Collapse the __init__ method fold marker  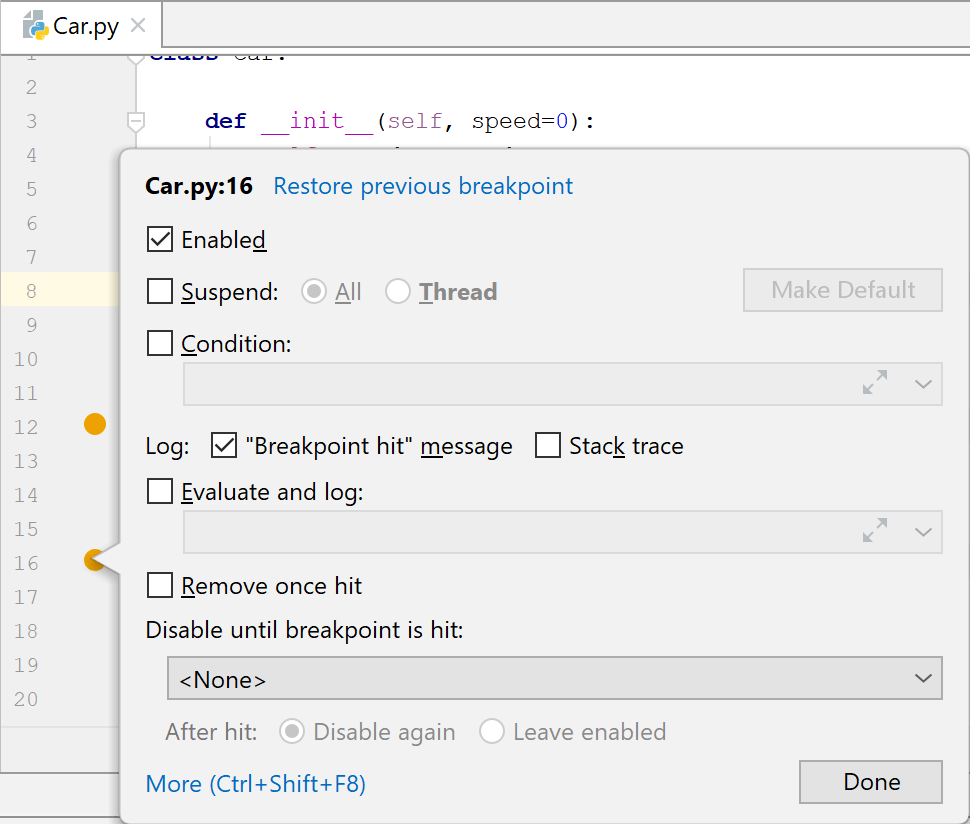137,121
